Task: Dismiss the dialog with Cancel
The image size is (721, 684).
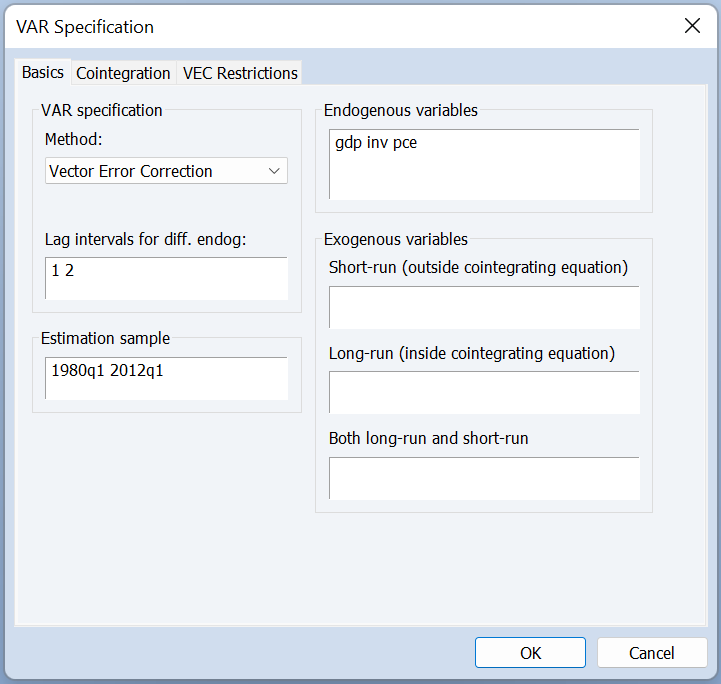Action: (x=652, y=653)
